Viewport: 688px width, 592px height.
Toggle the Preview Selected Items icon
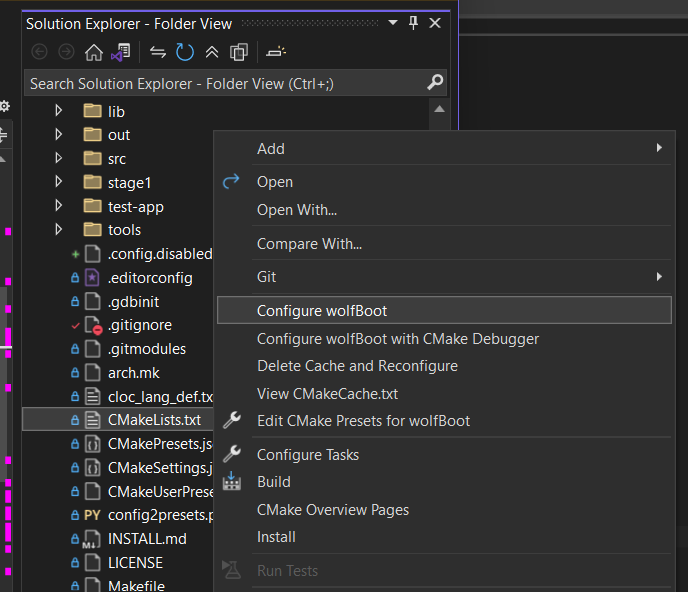click(x=276, y=52)
